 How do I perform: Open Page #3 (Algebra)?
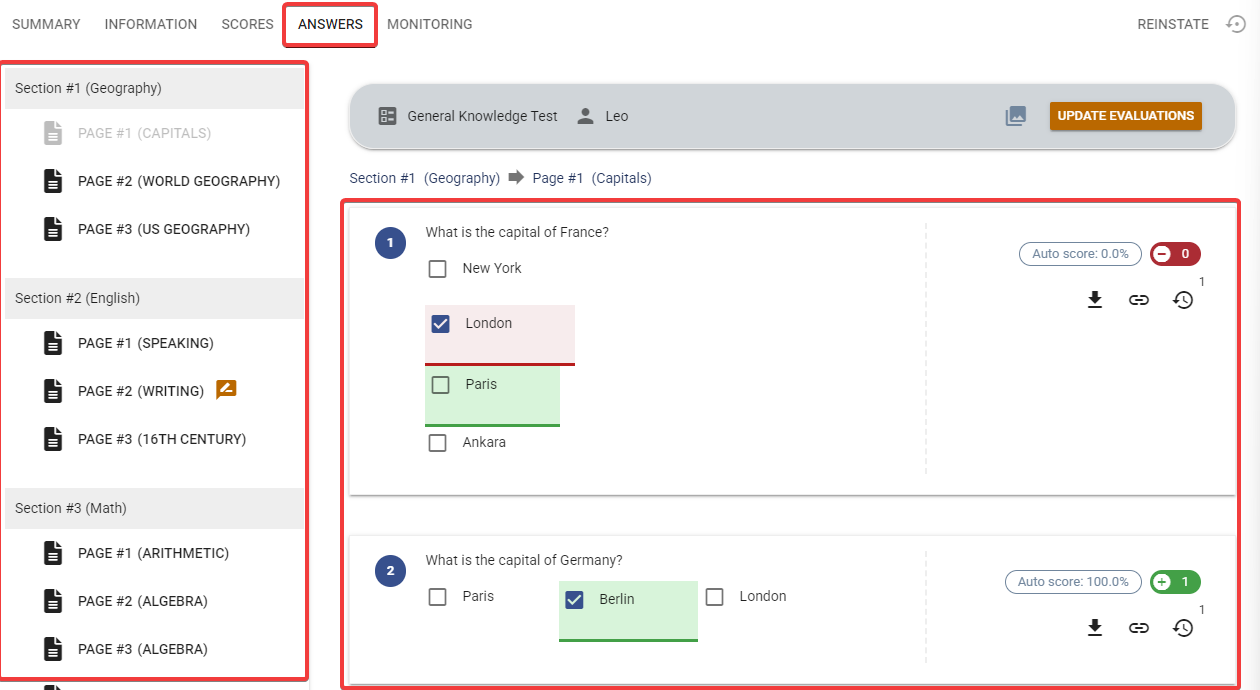(143, 649)
